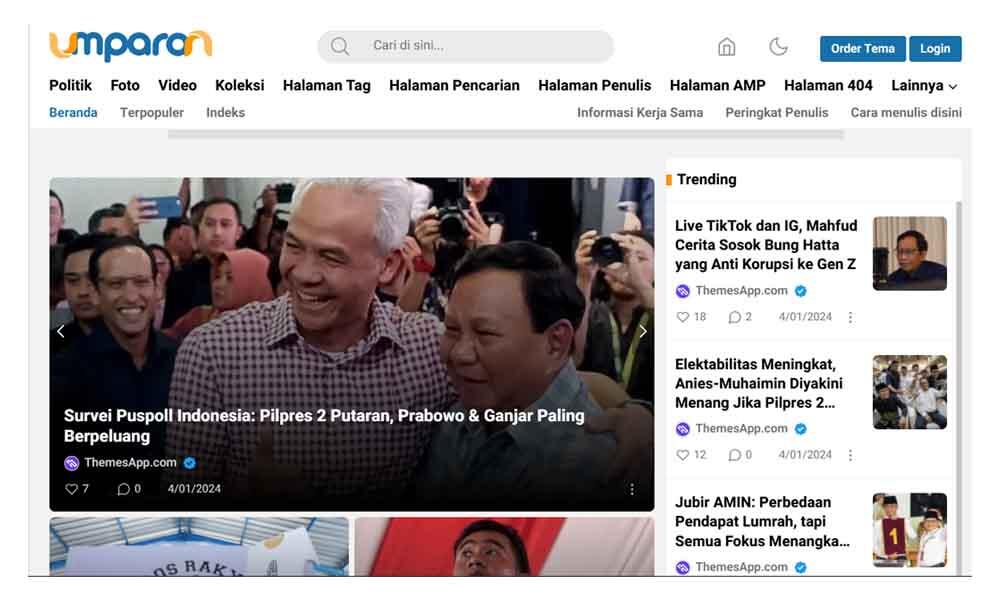1000x600 pixels.
Task: Open comments on the featured slider article
Action: coord(124,489)
